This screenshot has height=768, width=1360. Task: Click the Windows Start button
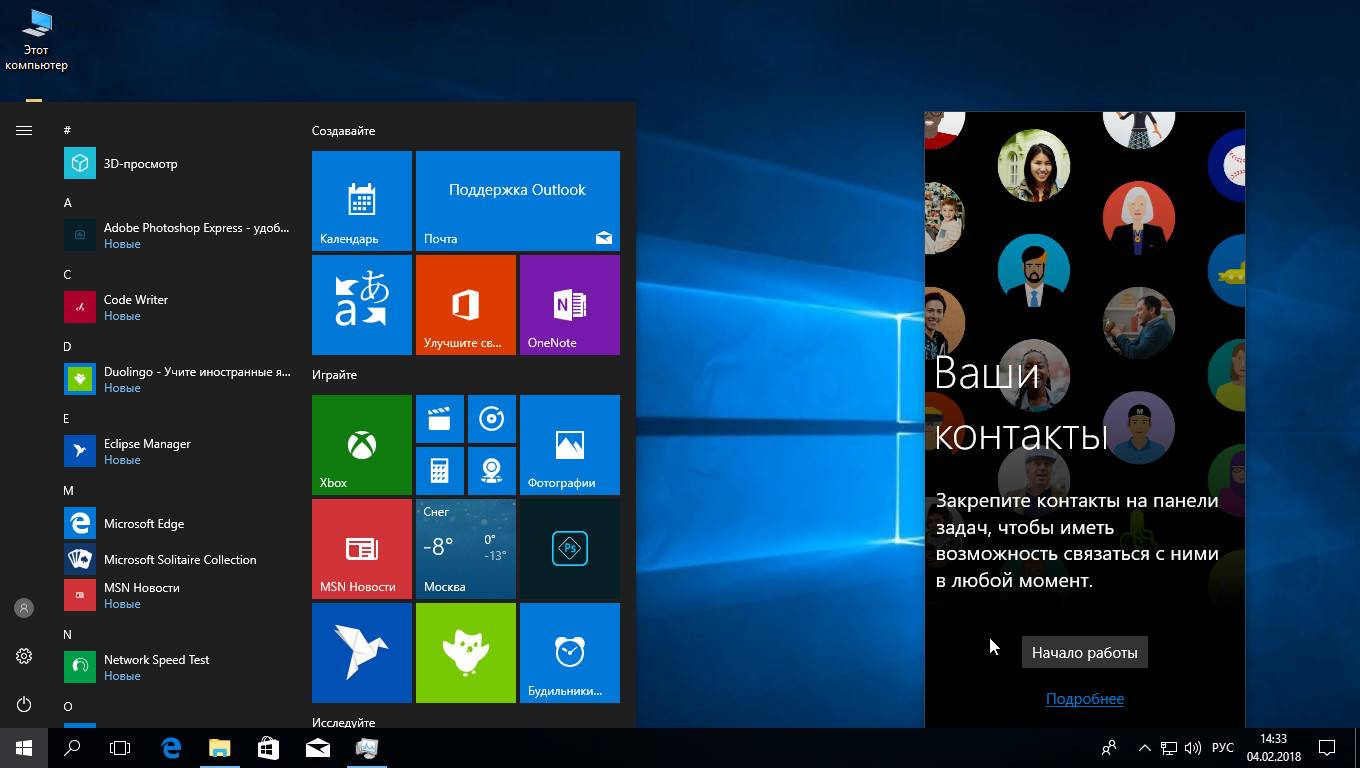click(x=24, y=748)
